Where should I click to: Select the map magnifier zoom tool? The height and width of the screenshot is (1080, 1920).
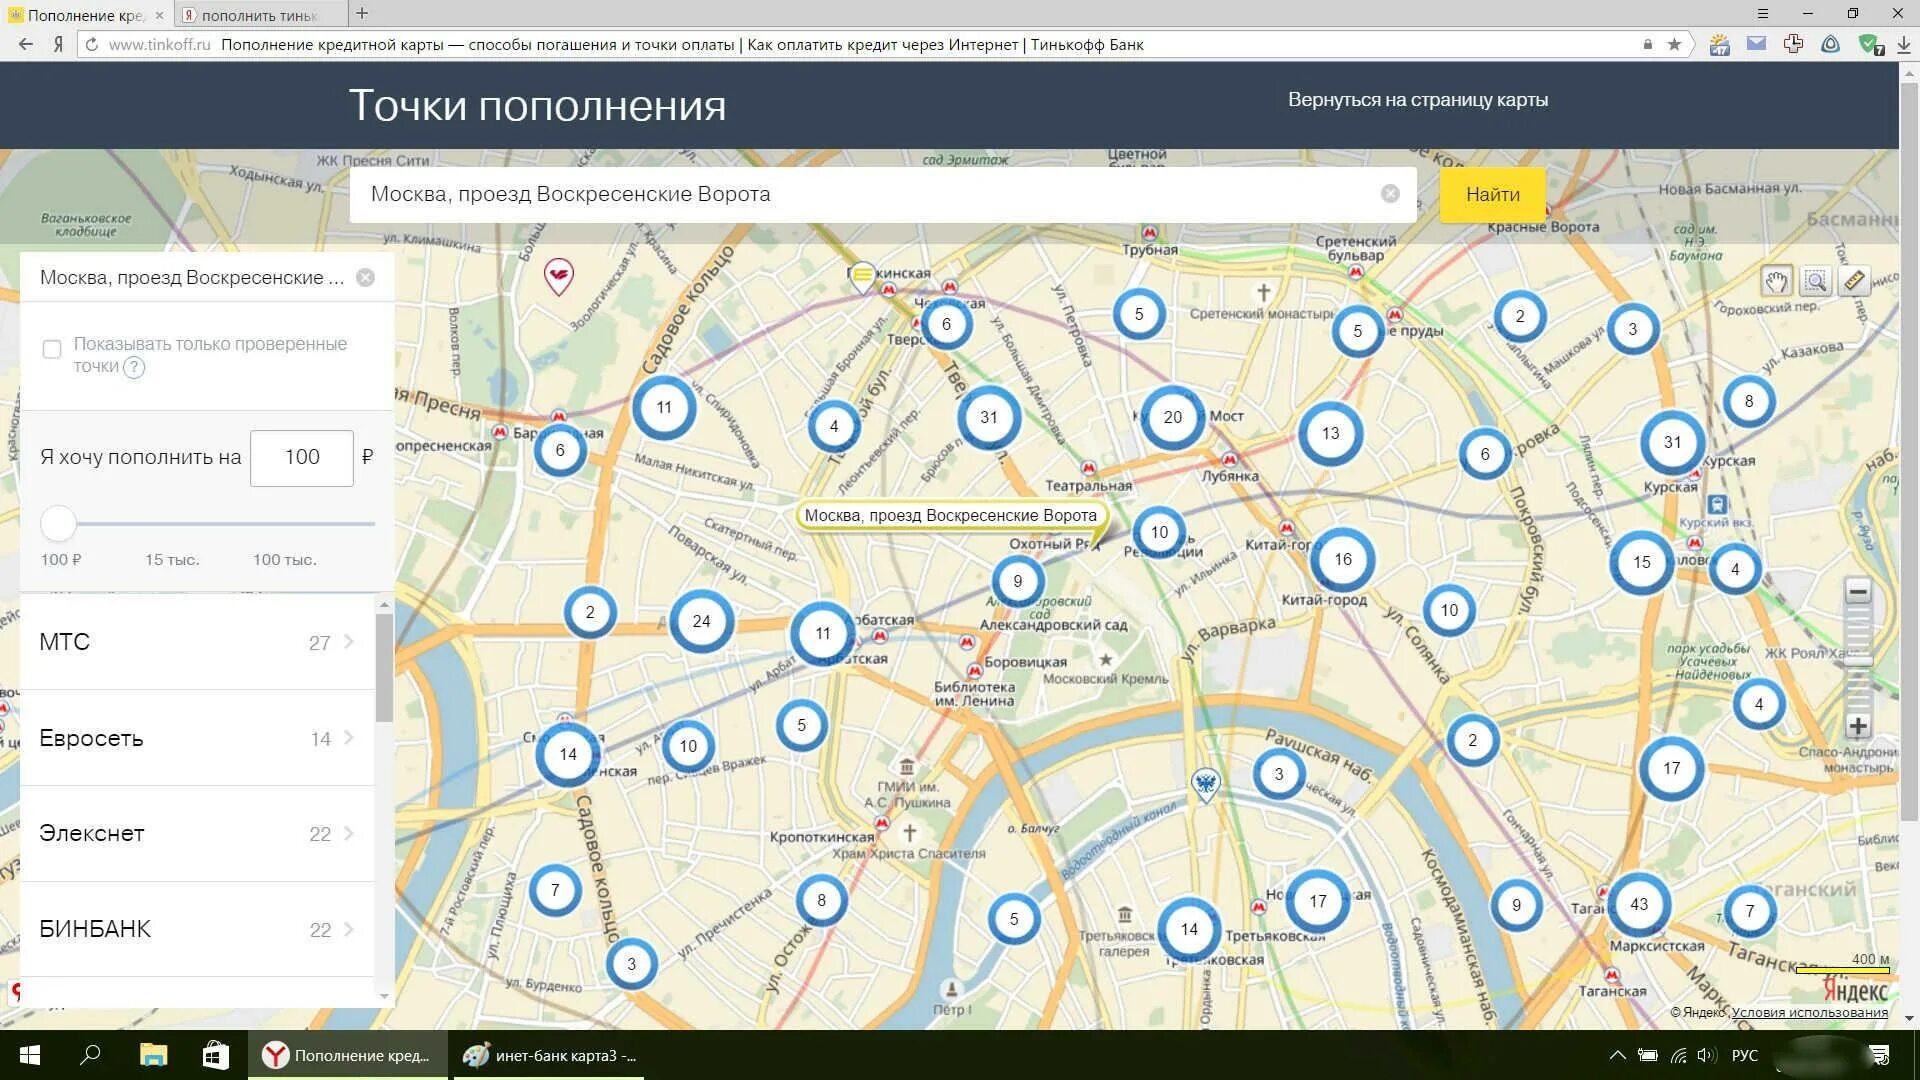[1815, 281]
